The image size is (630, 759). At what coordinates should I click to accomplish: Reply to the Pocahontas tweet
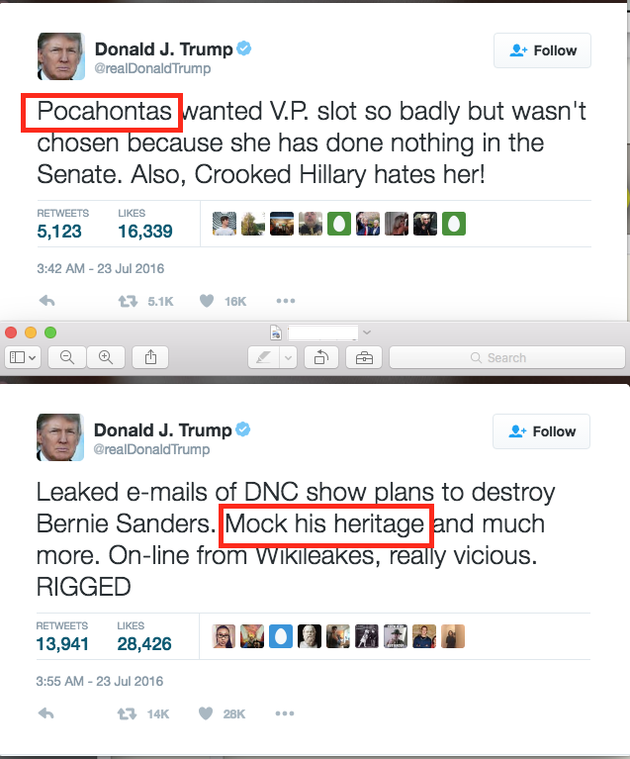click(x=47, y=301)
